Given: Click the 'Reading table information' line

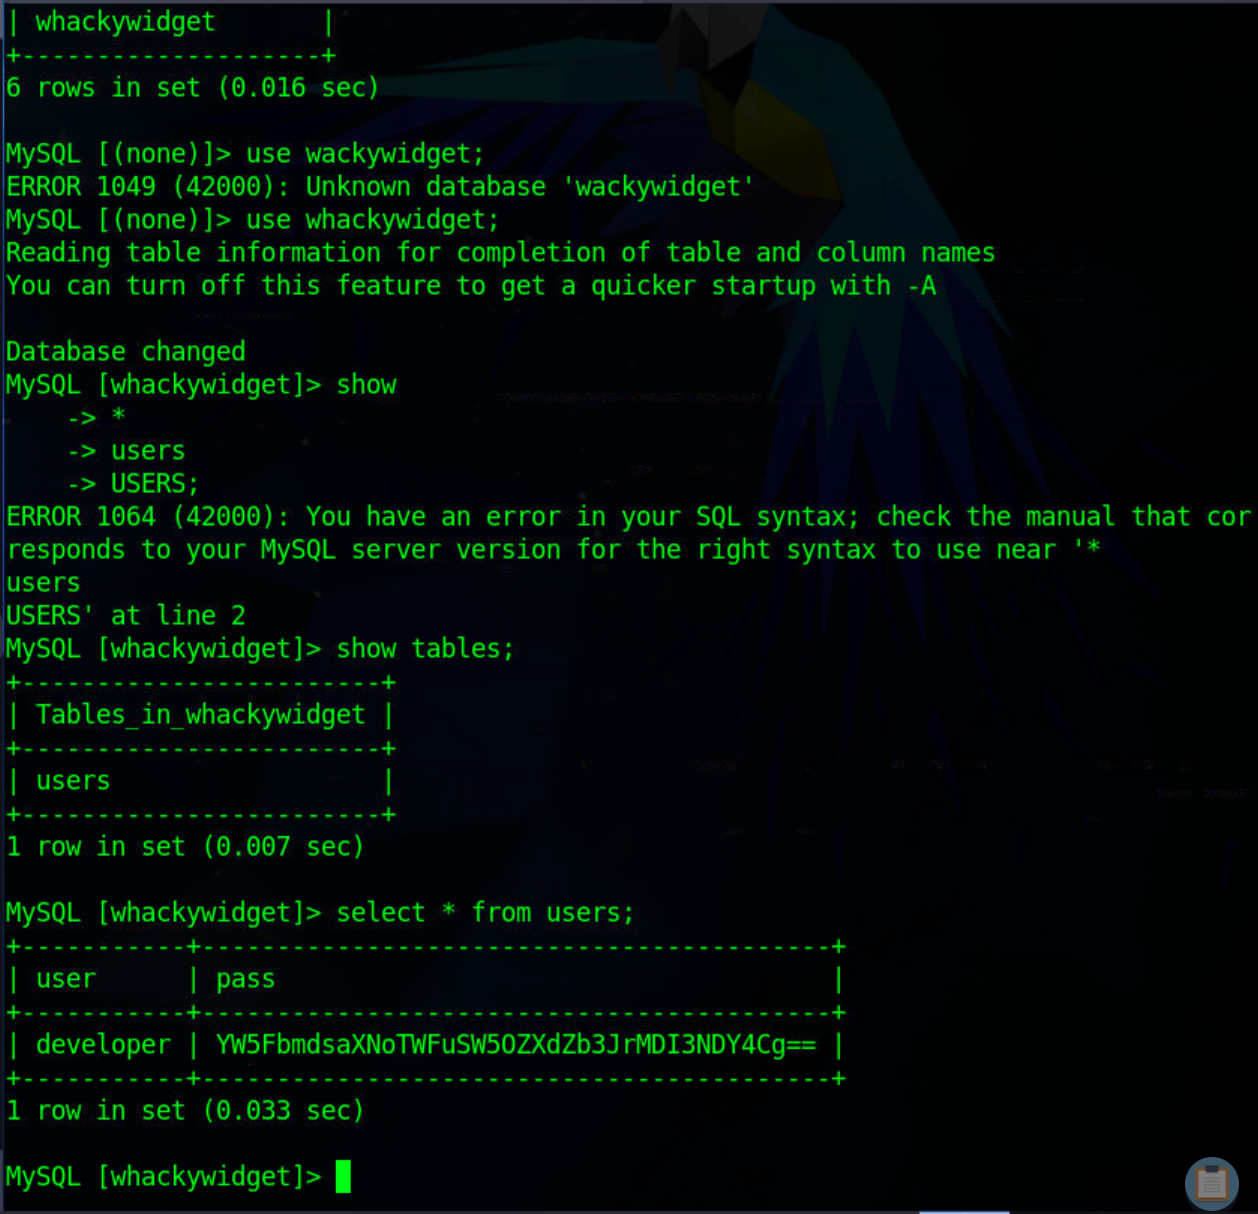Looking at the screenshot, I should point(500,252).
